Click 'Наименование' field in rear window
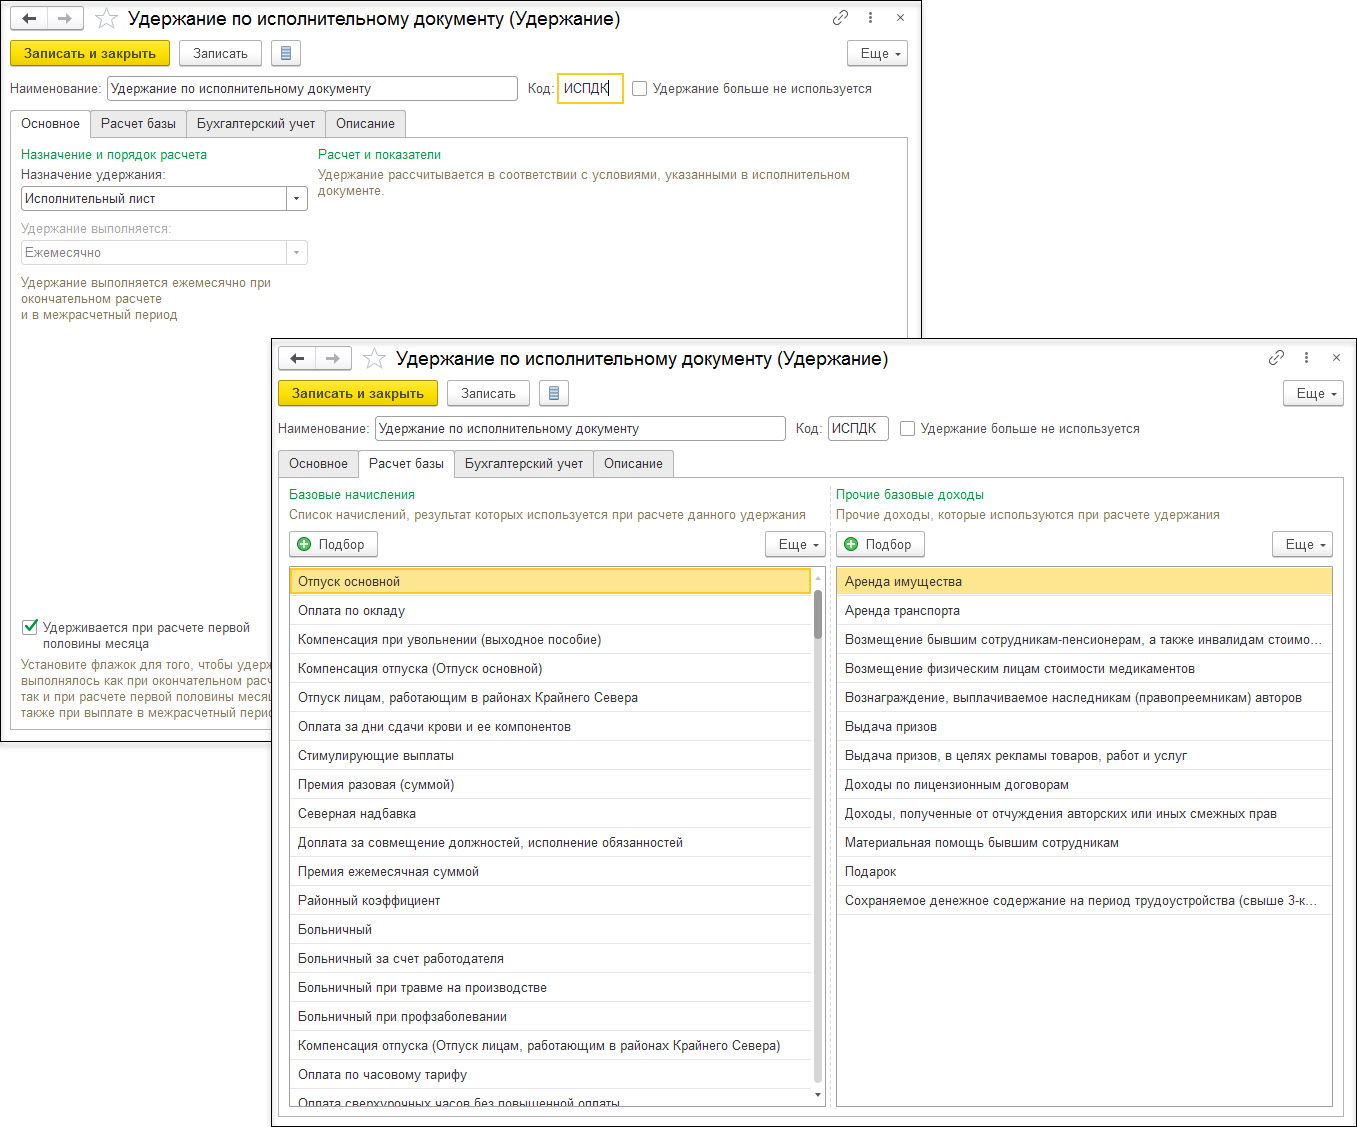 tap(312, 89)
